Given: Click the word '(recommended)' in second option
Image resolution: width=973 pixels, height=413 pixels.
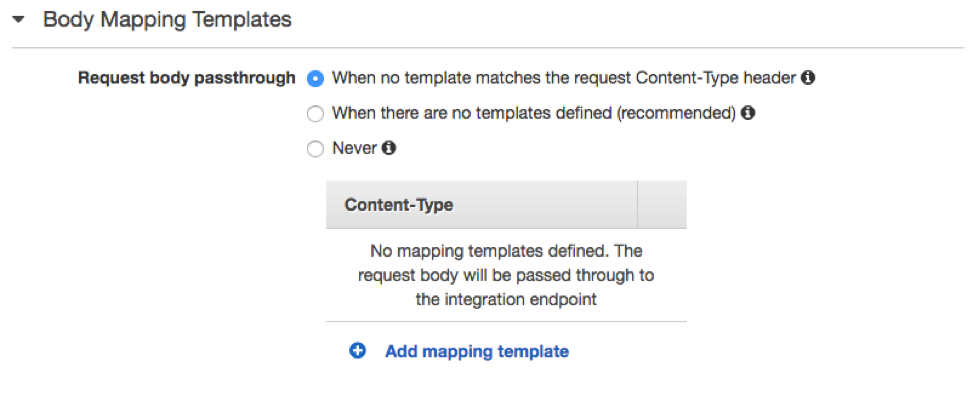Looking at the screenshot, I should [x=675, y=113].
